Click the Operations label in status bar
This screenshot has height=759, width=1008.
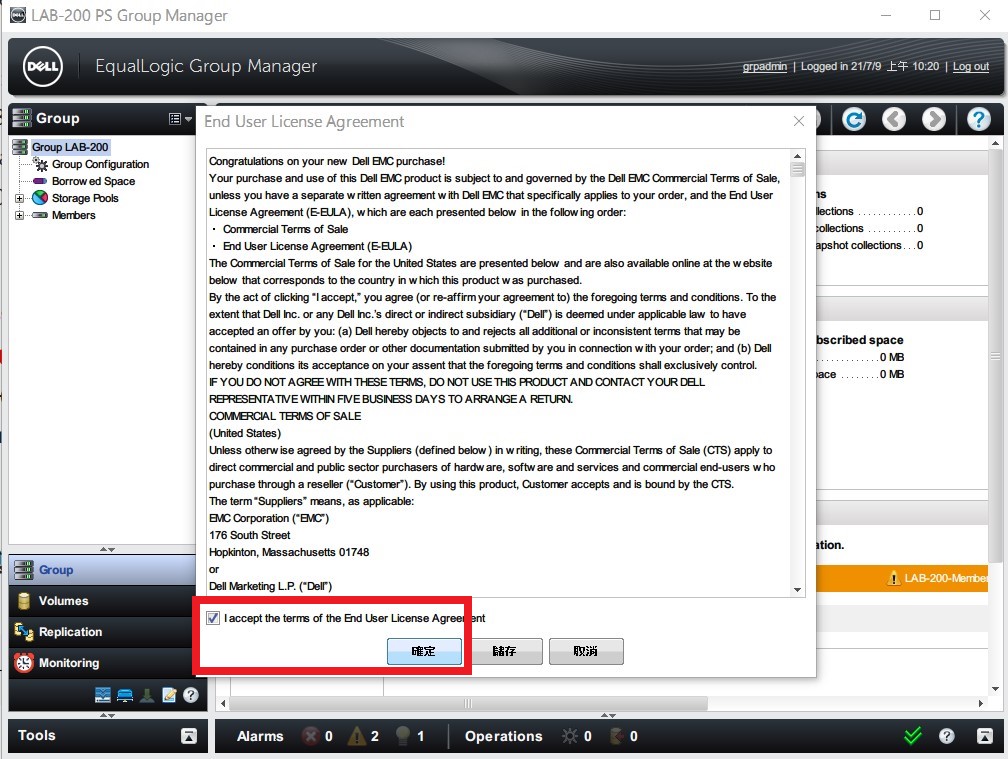(503, 736)
